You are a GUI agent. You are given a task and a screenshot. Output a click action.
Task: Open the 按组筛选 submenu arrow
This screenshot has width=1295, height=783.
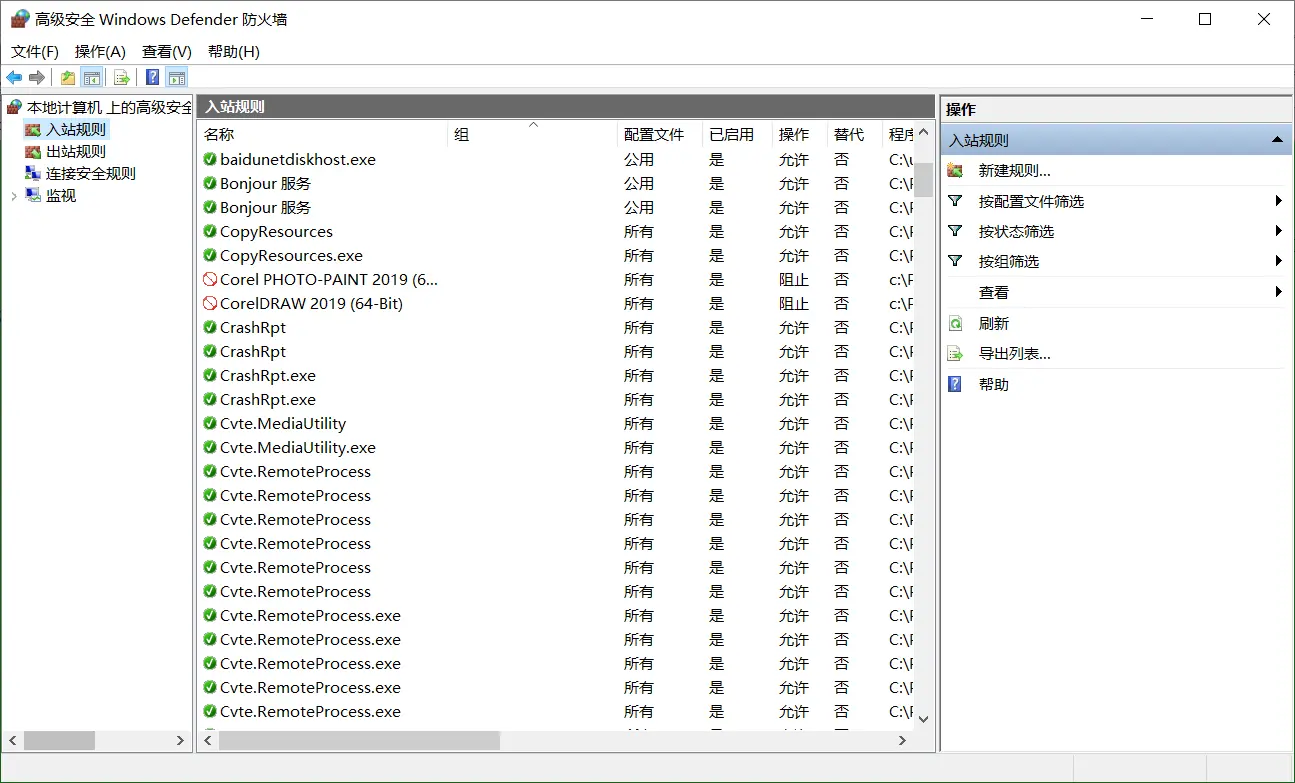[x=1279, y=261]
